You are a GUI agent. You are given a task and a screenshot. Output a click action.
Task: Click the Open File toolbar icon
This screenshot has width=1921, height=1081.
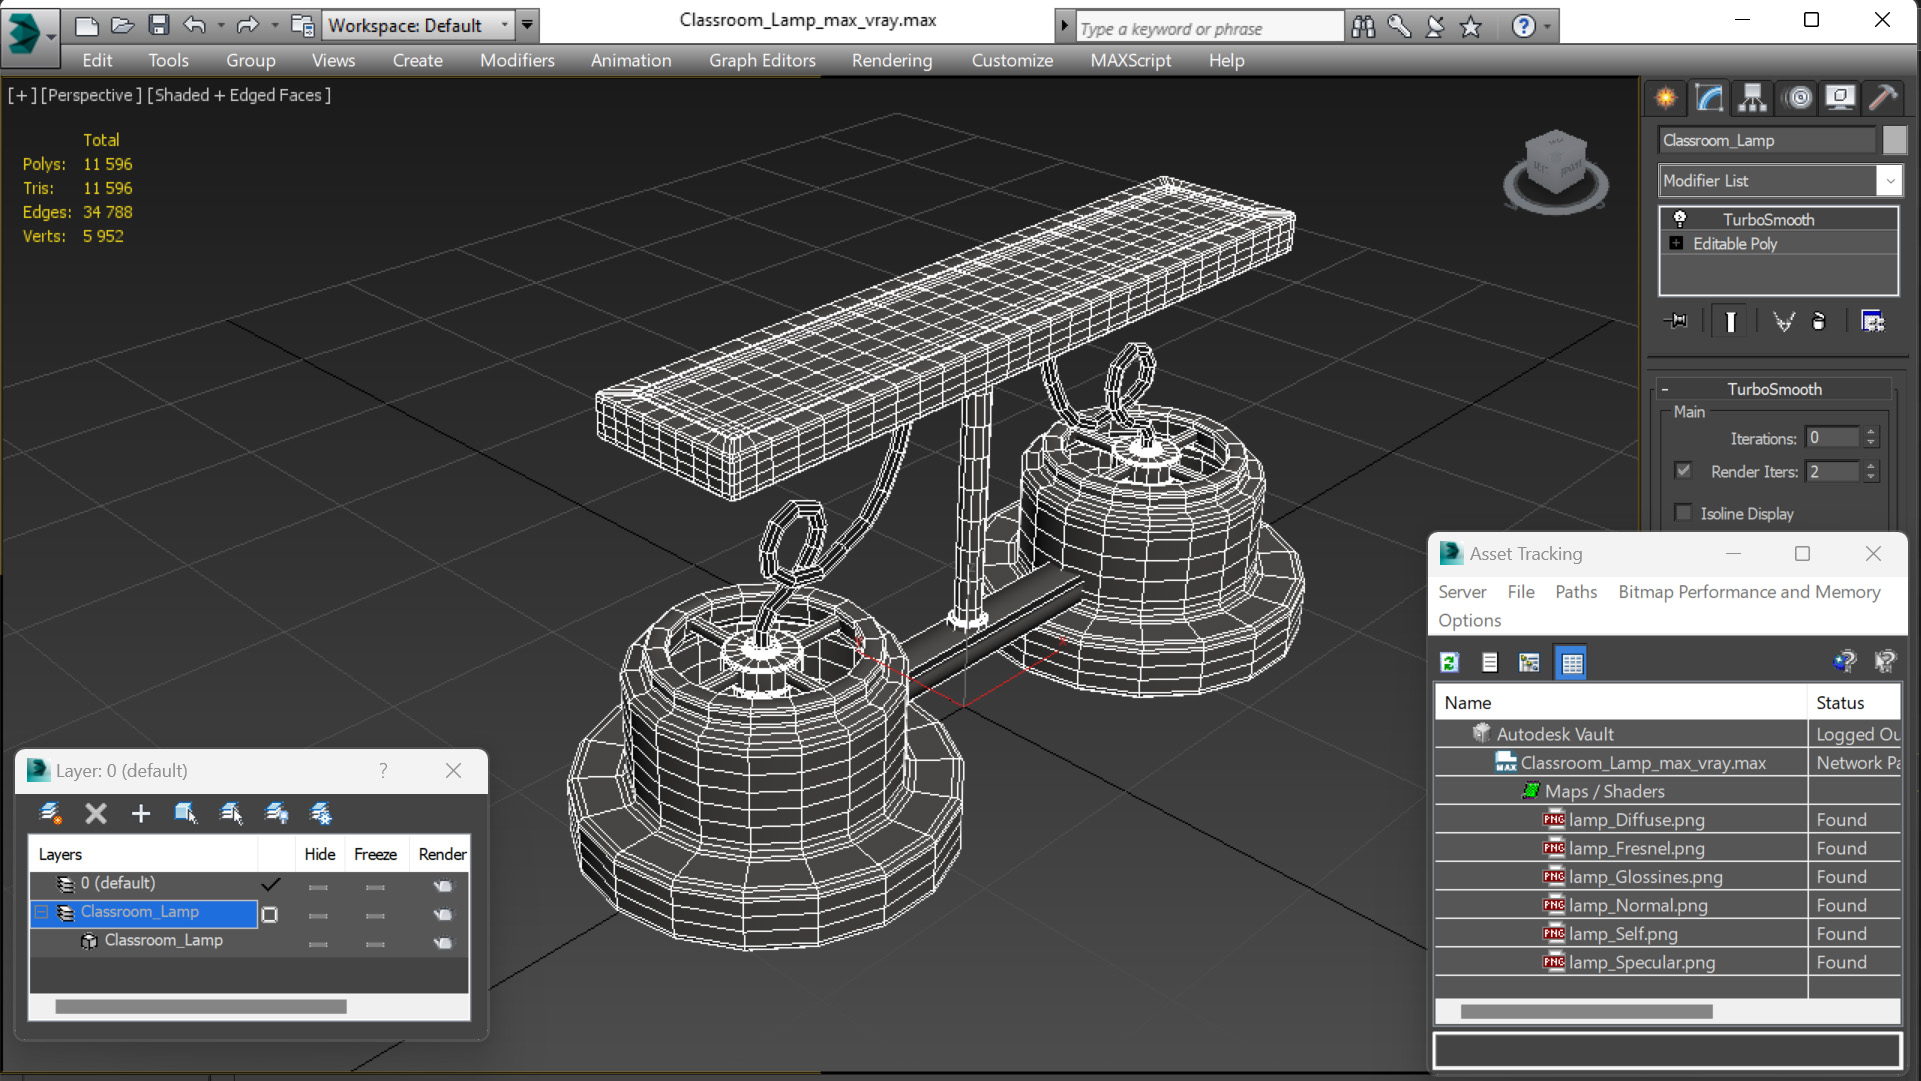coord(123,26)
